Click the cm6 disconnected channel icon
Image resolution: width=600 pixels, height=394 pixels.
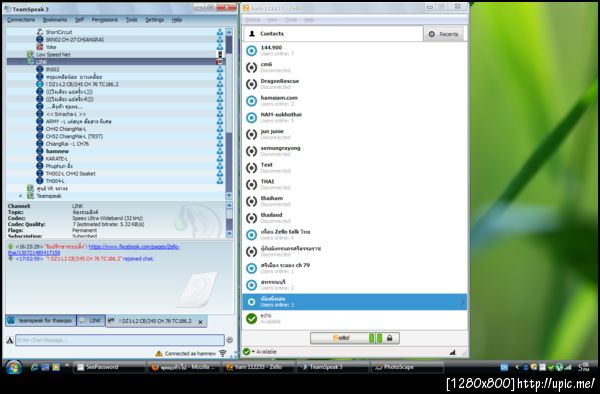[x=251, y=67]
